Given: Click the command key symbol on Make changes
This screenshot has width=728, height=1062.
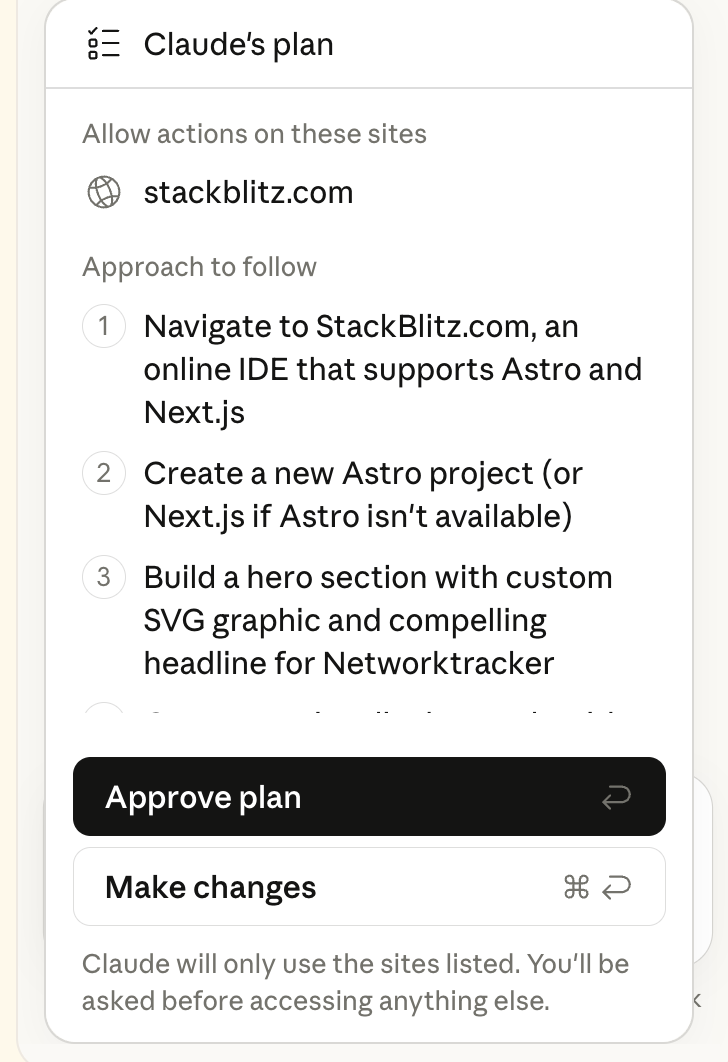Looking at the screenshot, I should click(577, 887).
